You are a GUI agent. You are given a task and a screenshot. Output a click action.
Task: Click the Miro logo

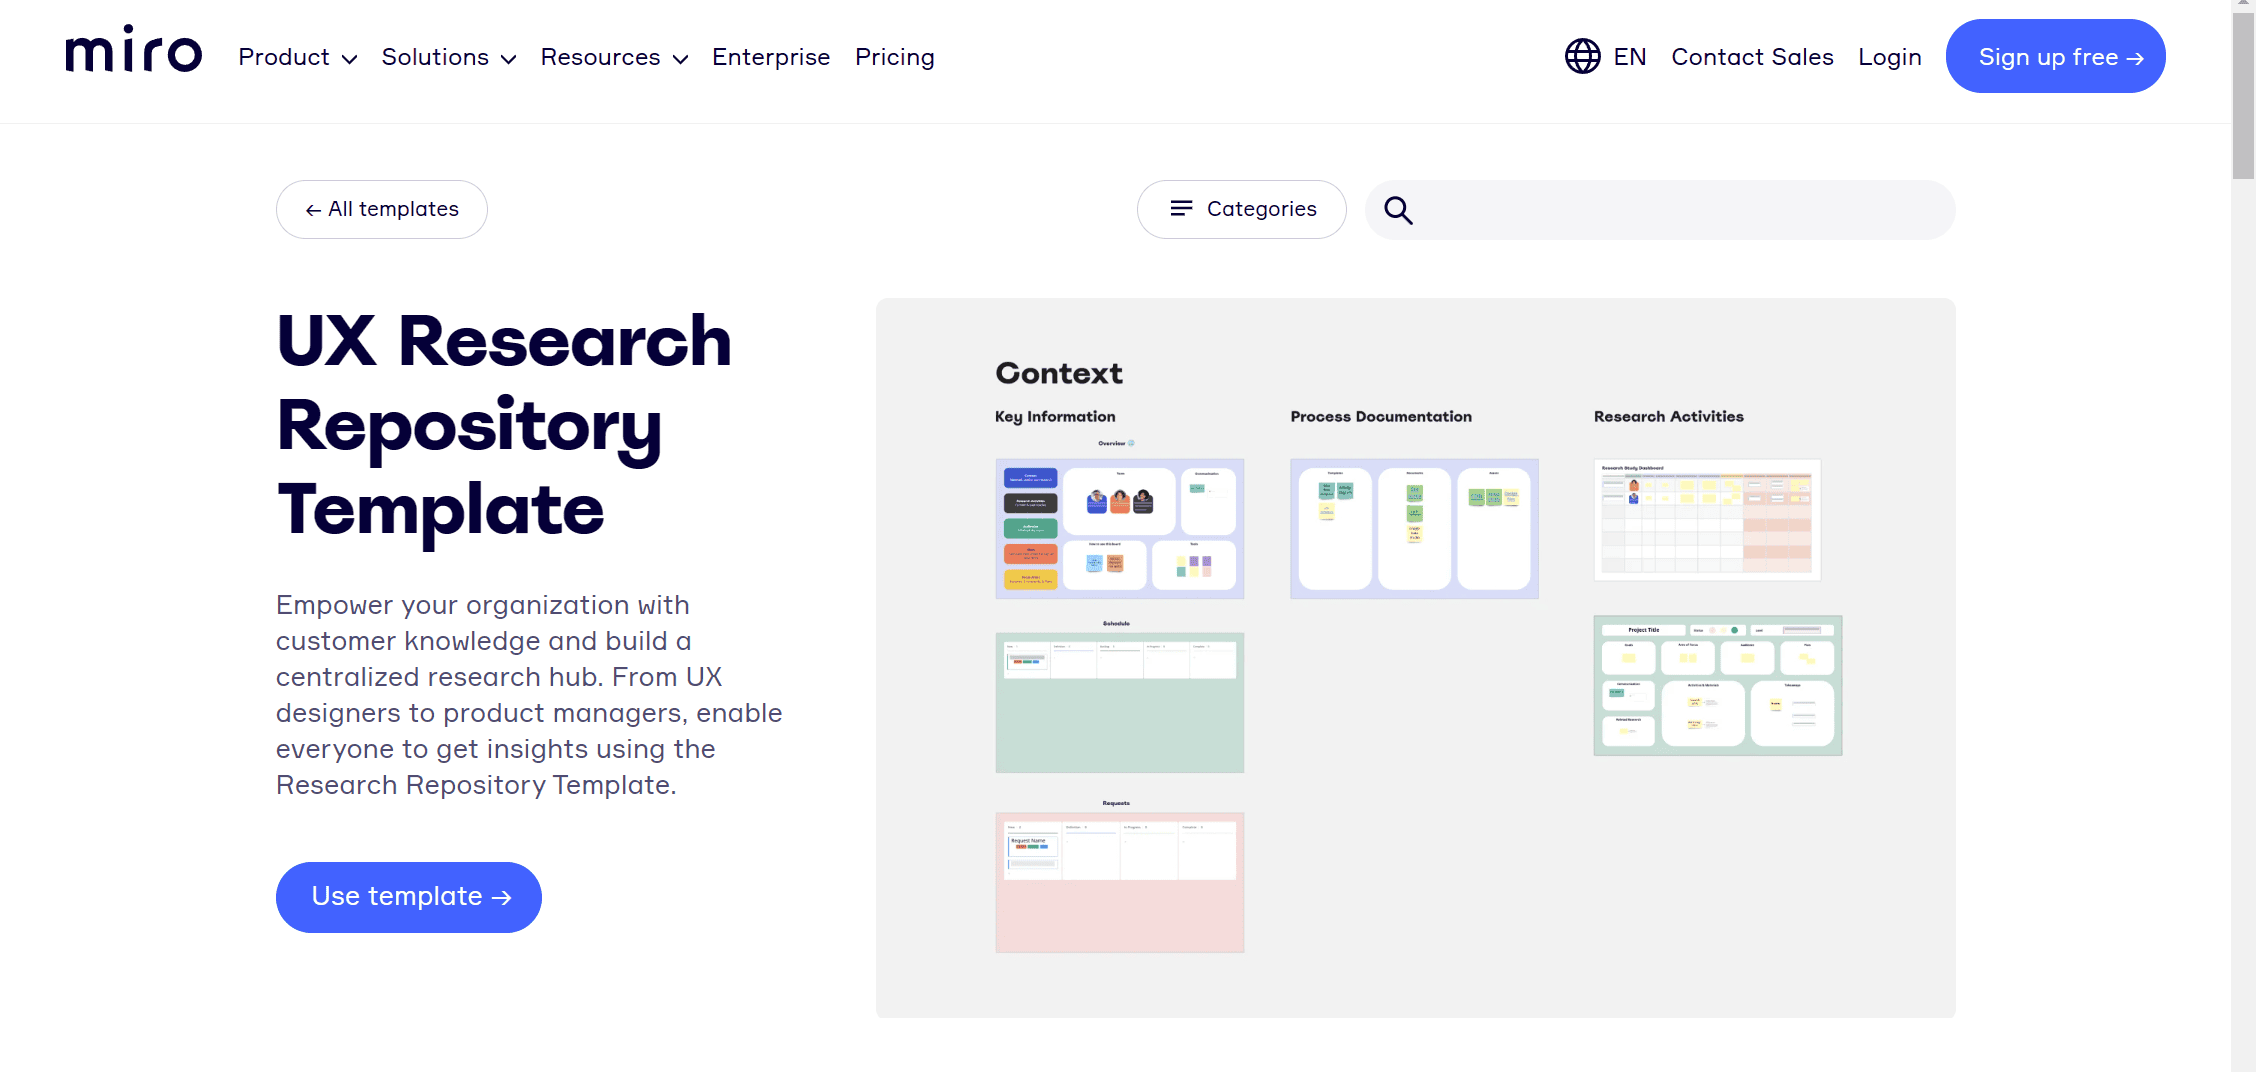tap(134, 49)
